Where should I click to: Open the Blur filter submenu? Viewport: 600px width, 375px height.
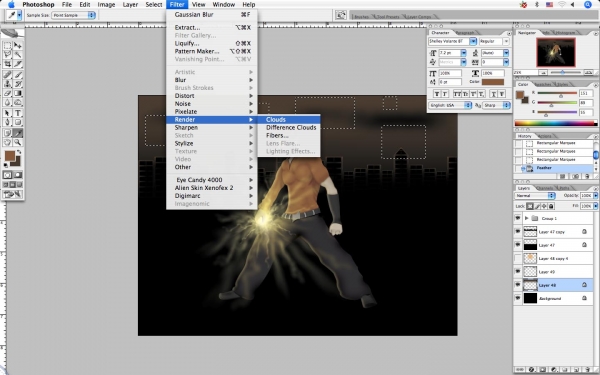pos(212,80)
